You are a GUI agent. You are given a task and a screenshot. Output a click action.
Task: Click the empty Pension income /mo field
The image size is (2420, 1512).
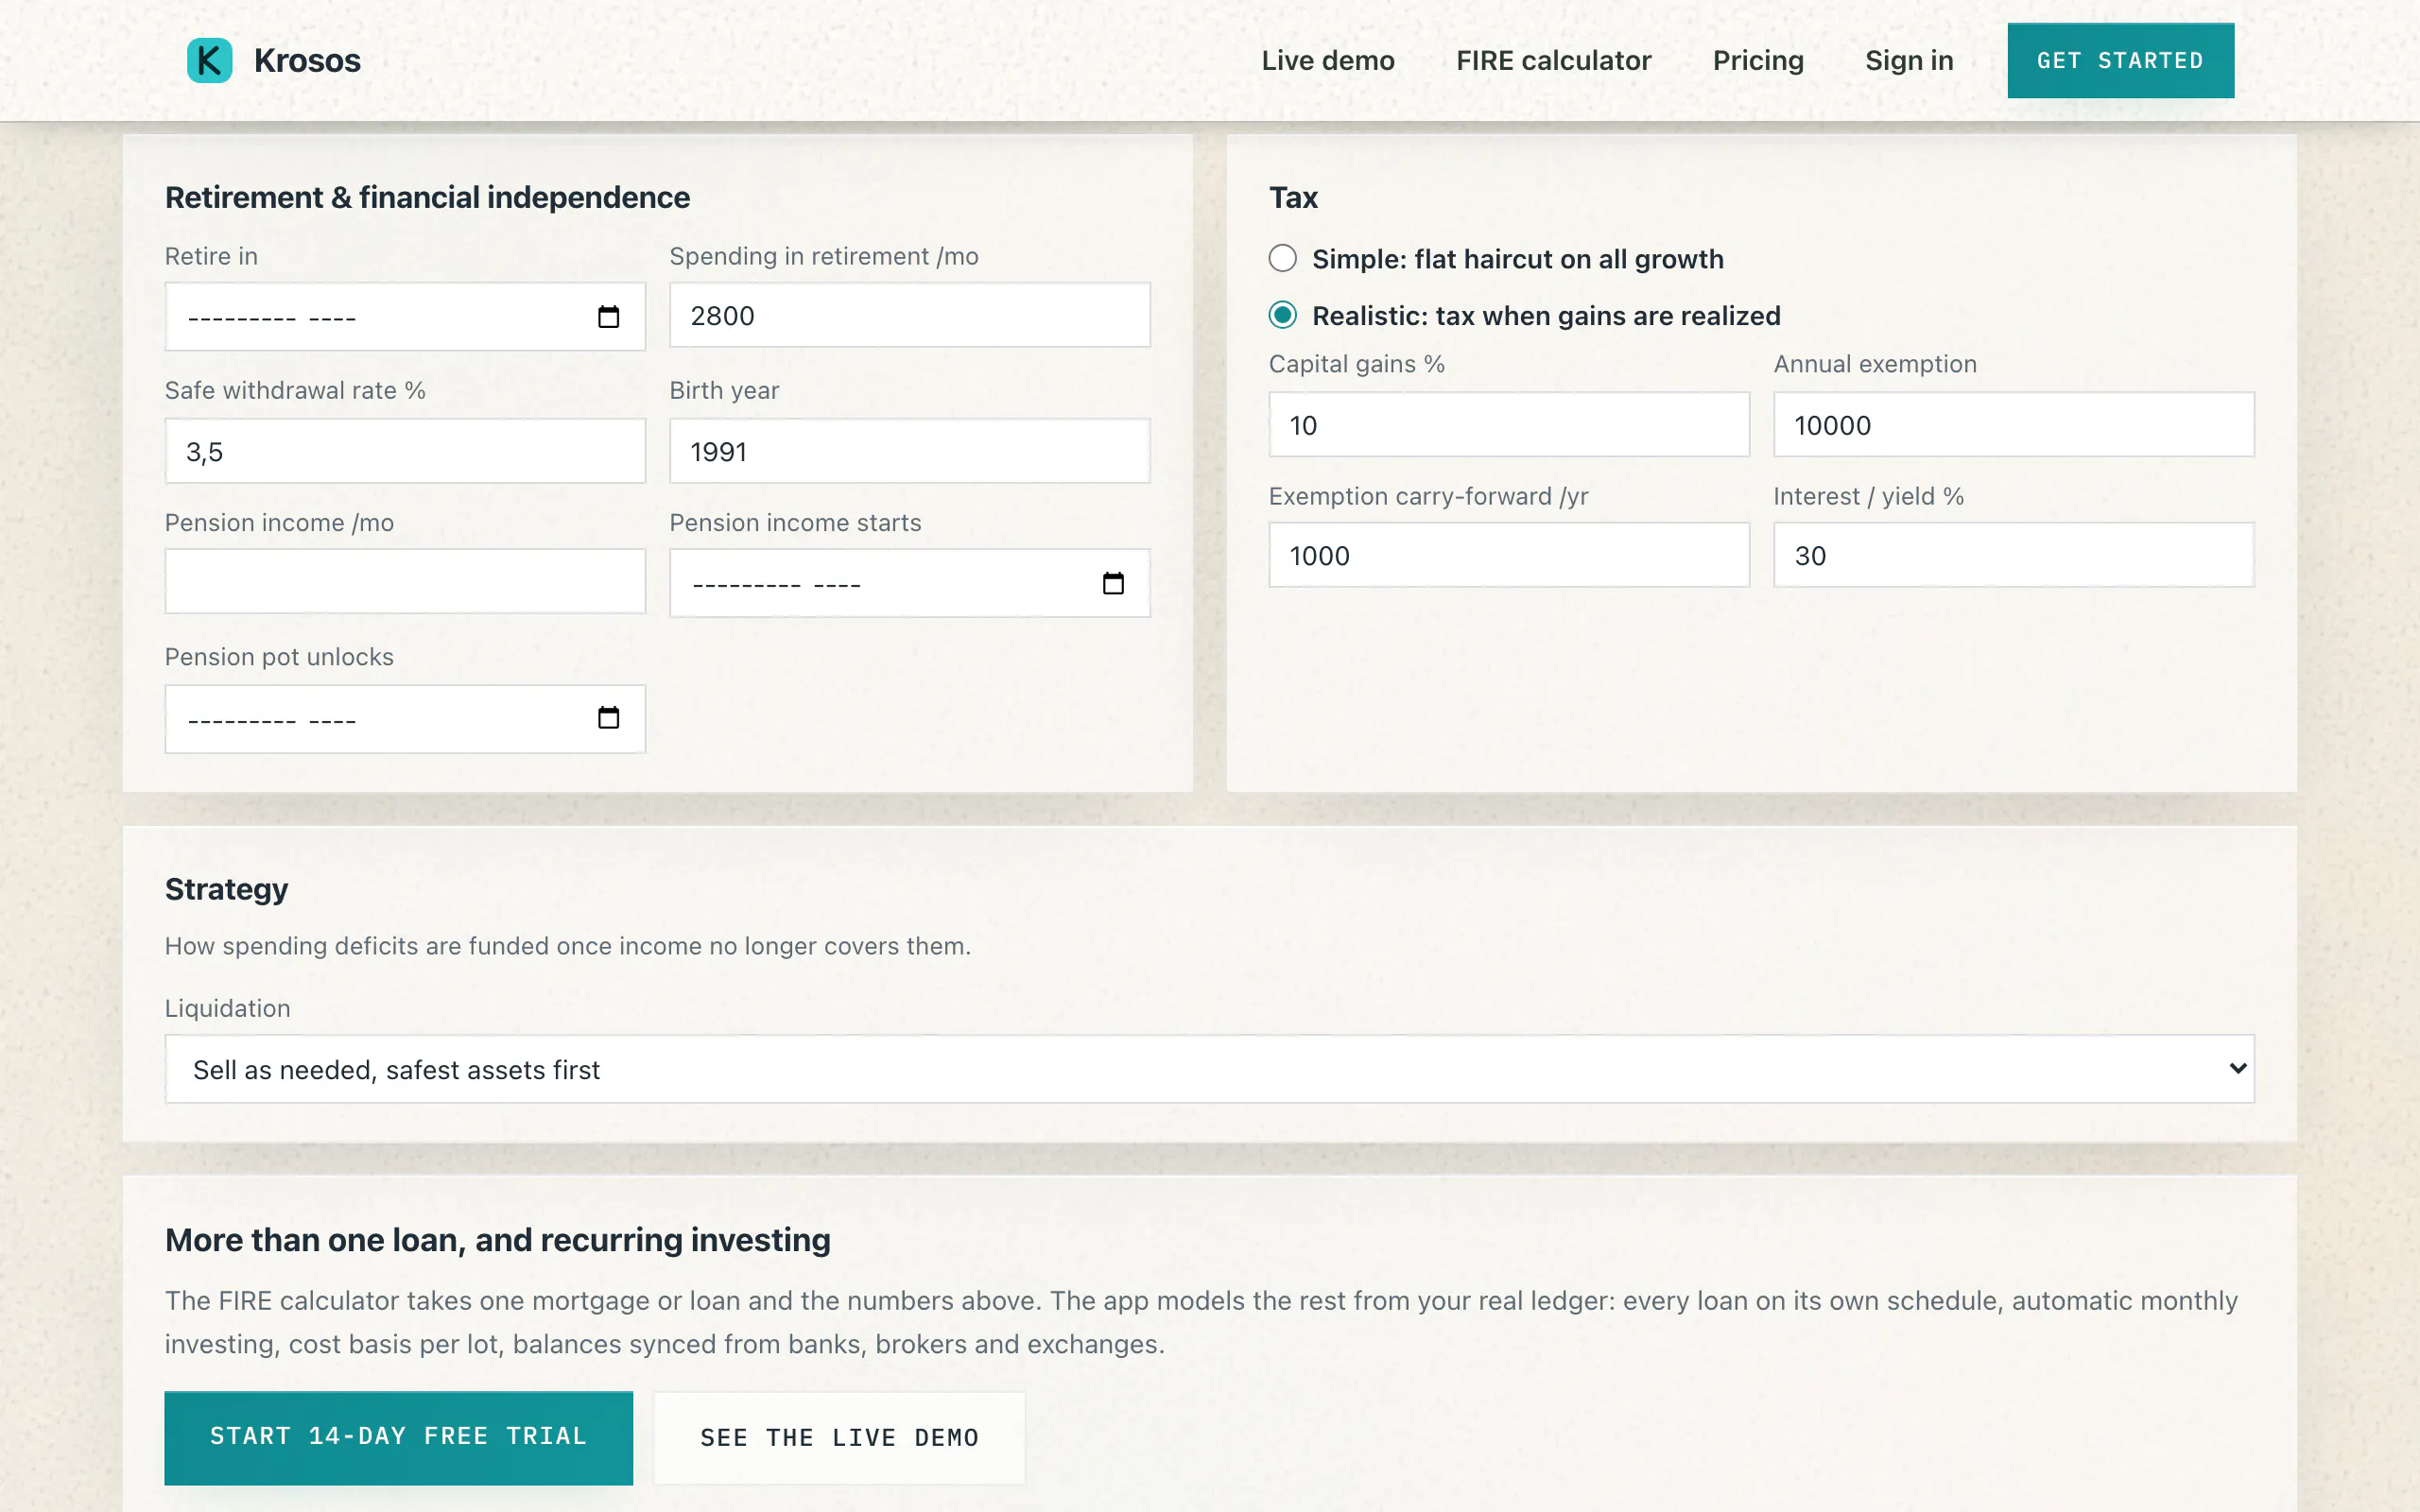(405, 581)
